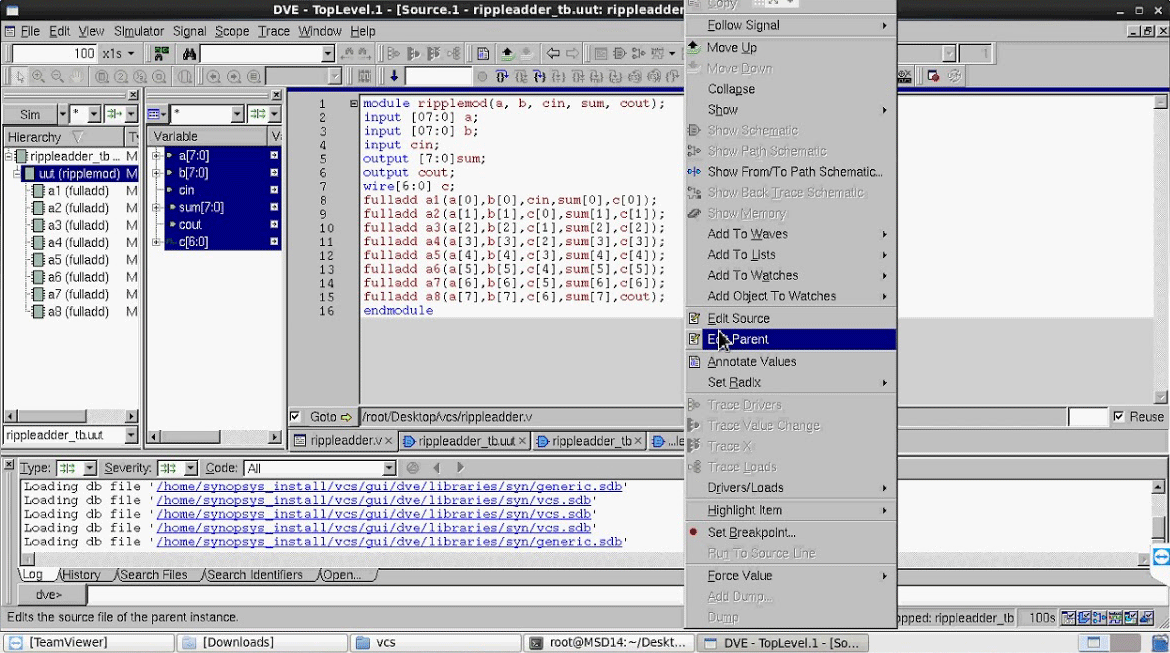Click the back navigation arrow icon
1170x653 pixels.
554,53
